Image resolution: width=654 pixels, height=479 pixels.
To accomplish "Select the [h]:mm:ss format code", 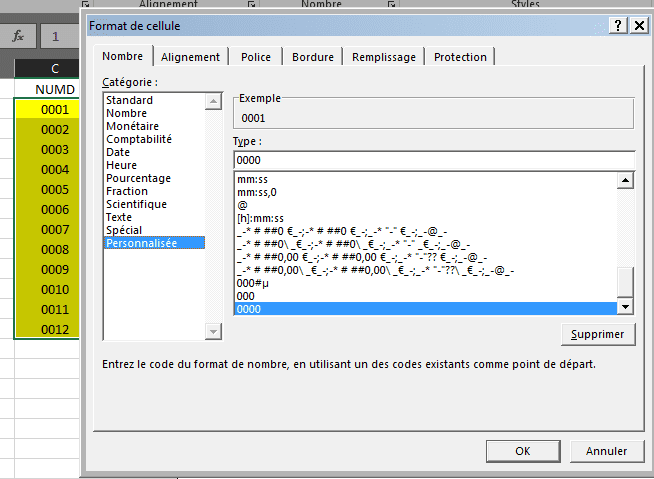I will [x=261, y=219].
